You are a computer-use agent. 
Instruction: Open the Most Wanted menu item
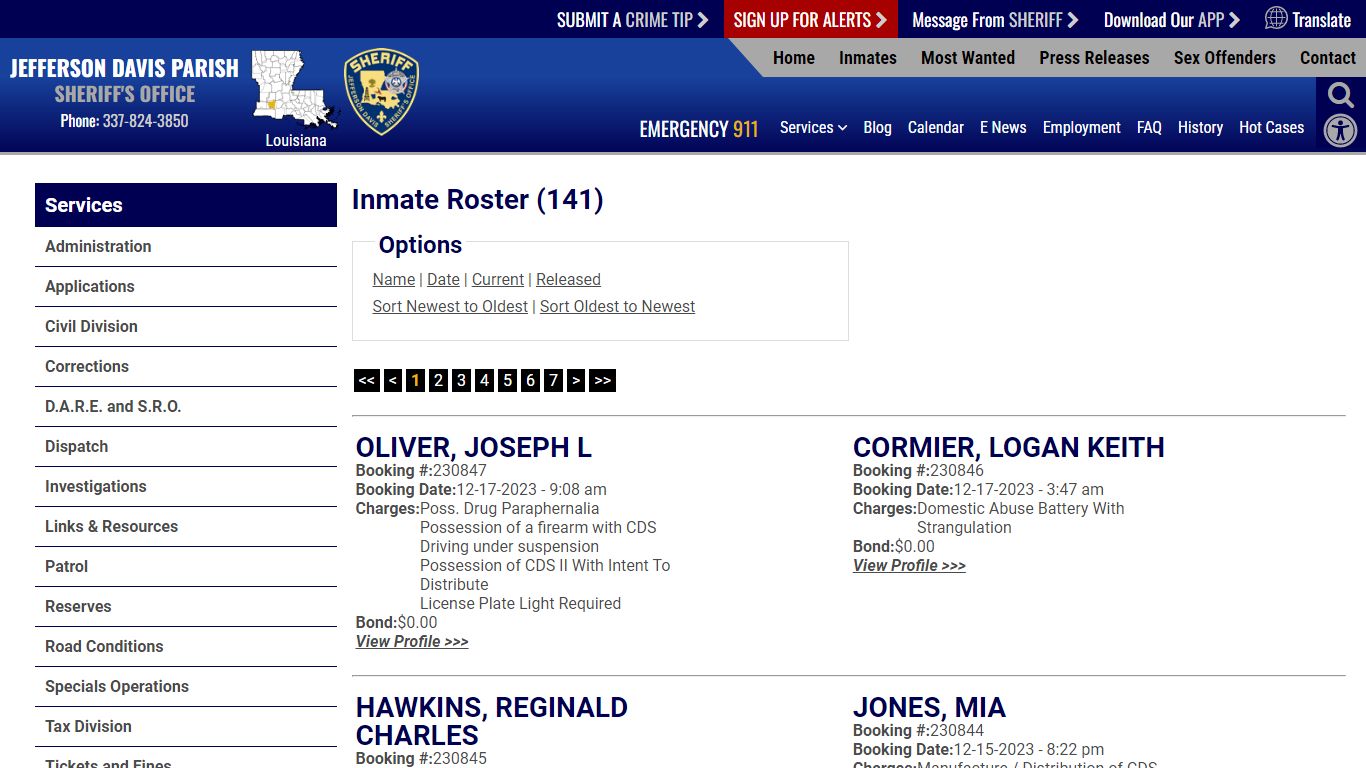(x=968, y=57)
